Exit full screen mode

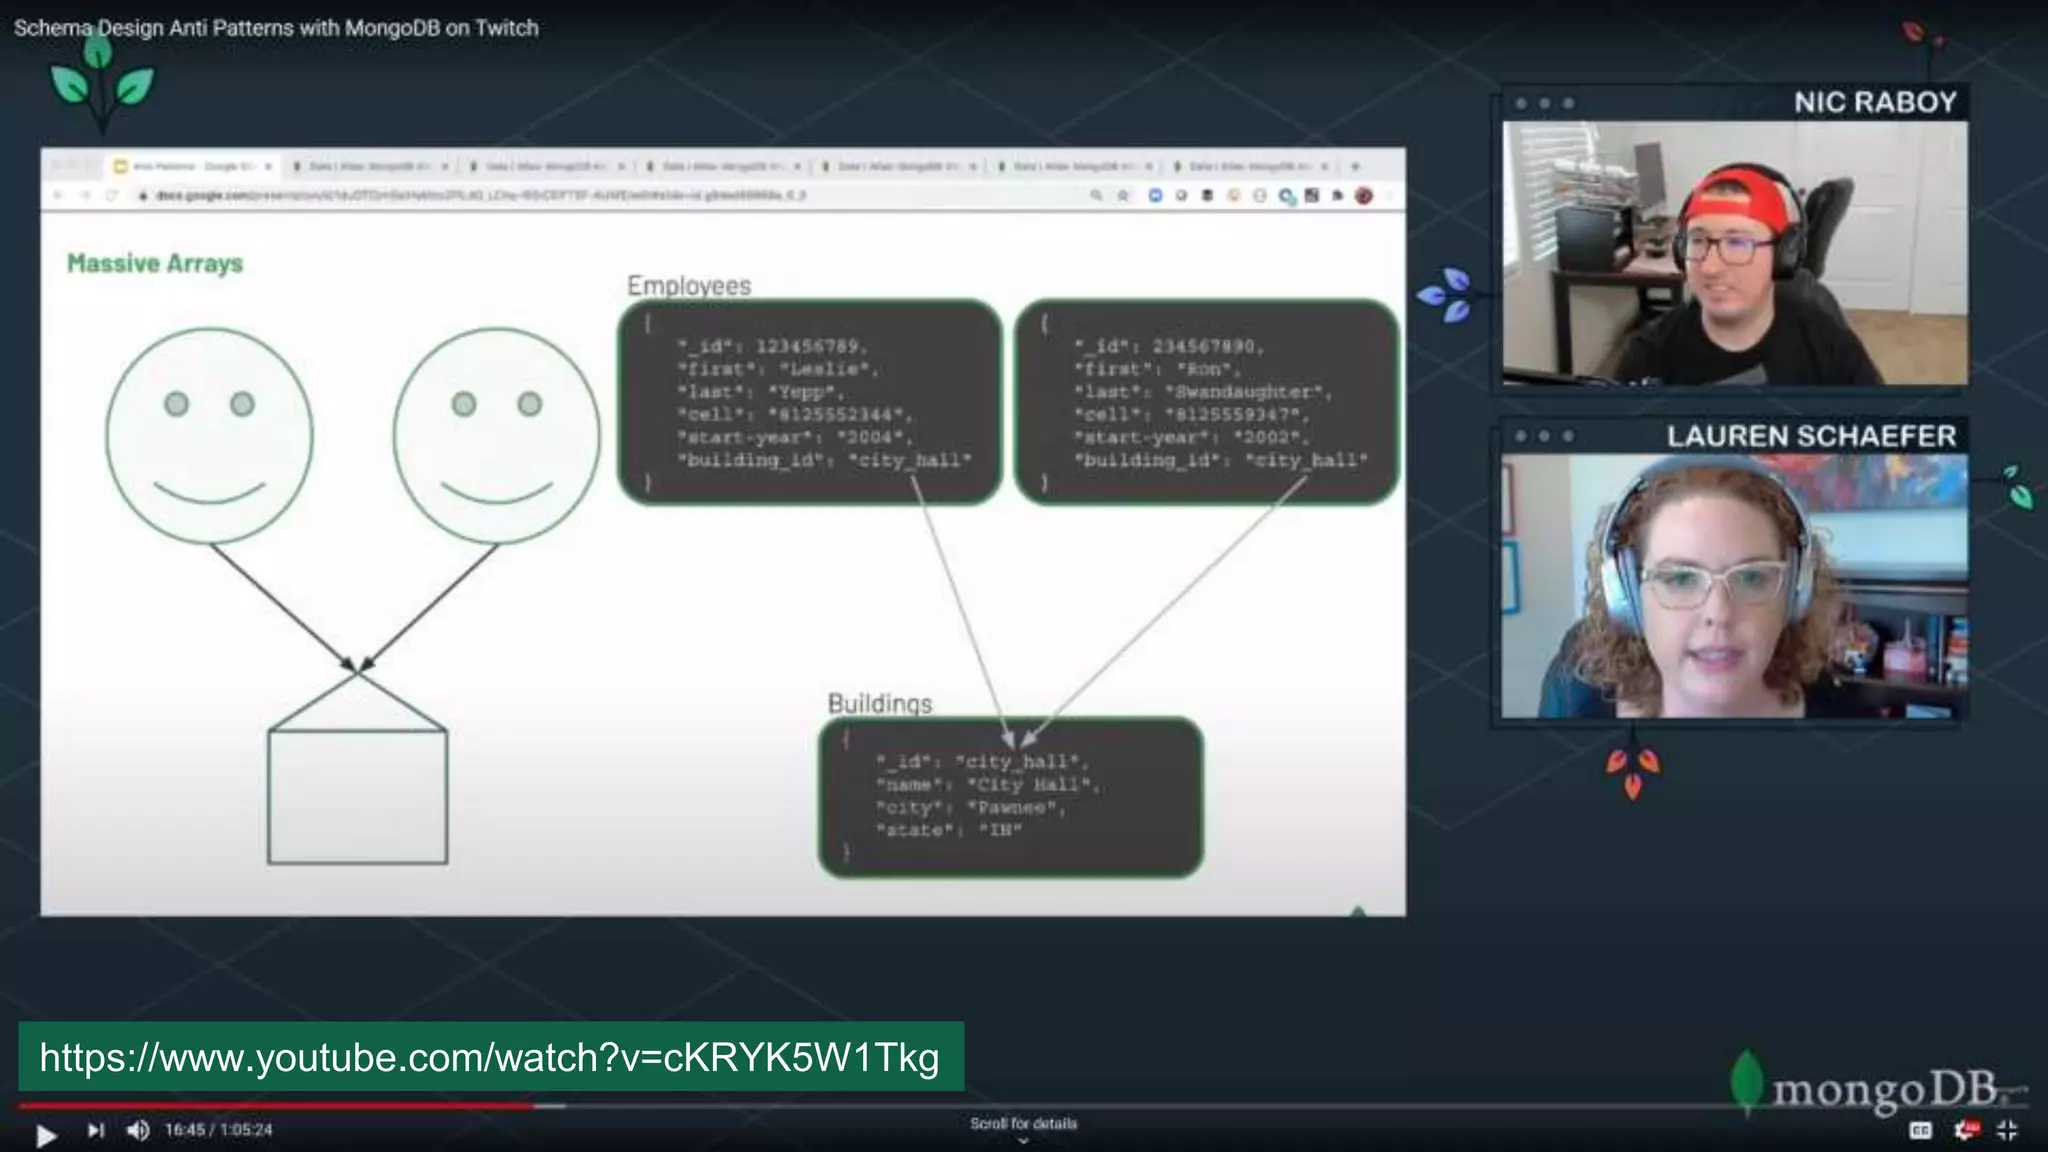click(x=2007, y=1131)
